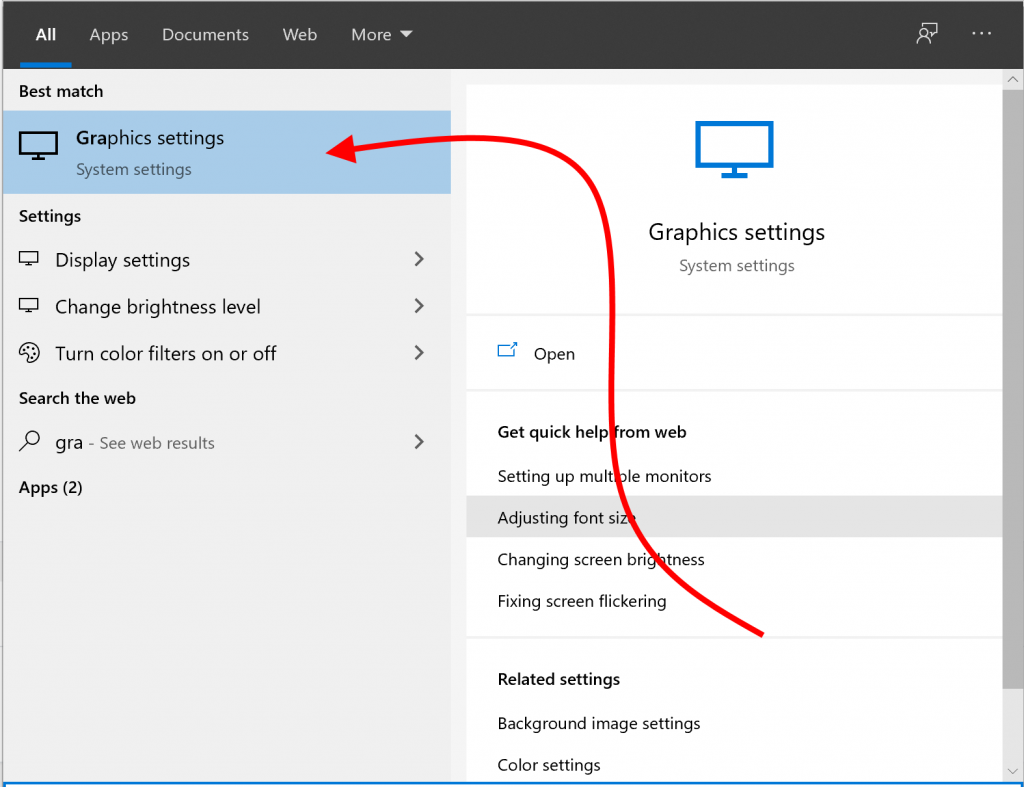Image resolution: width=1024 pixels, height=787 pixels.
Task: Click the preview pane scrollbar thumb
Action: click(1013, 389)
